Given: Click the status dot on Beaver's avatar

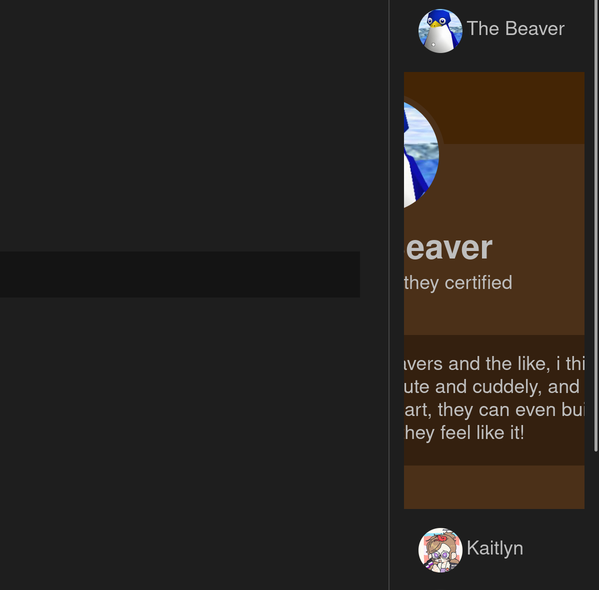Looking at the screenshot, I should point(433,45).
